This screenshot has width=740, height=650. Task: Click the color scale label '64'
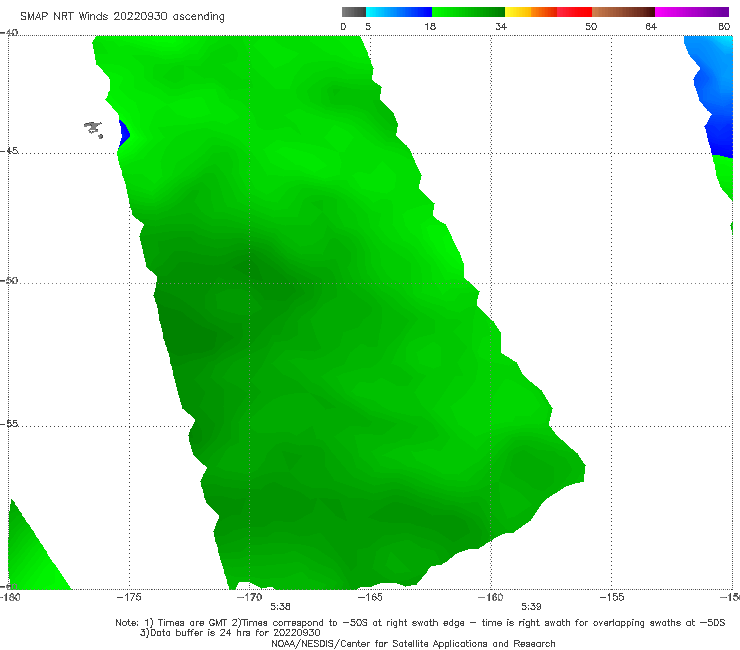point(651,27)
